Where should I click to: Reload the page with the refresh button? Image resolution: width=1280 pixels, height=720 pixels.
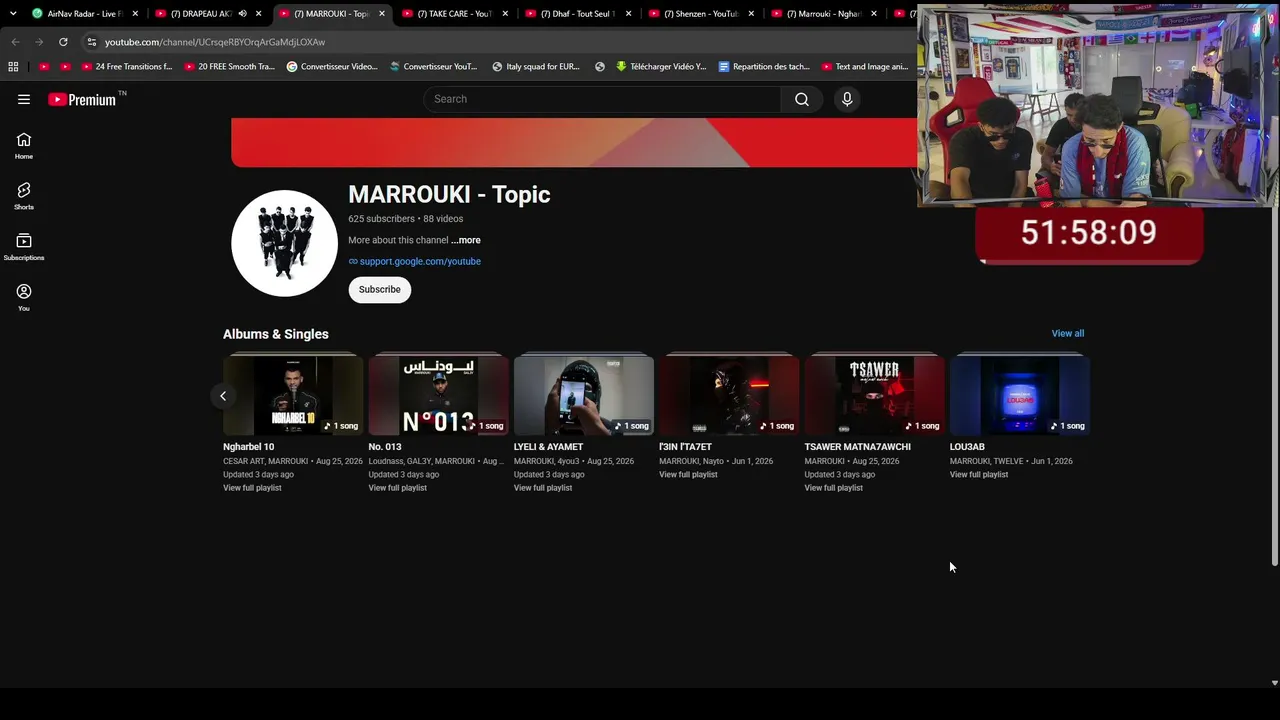click(x=63, y=42)
